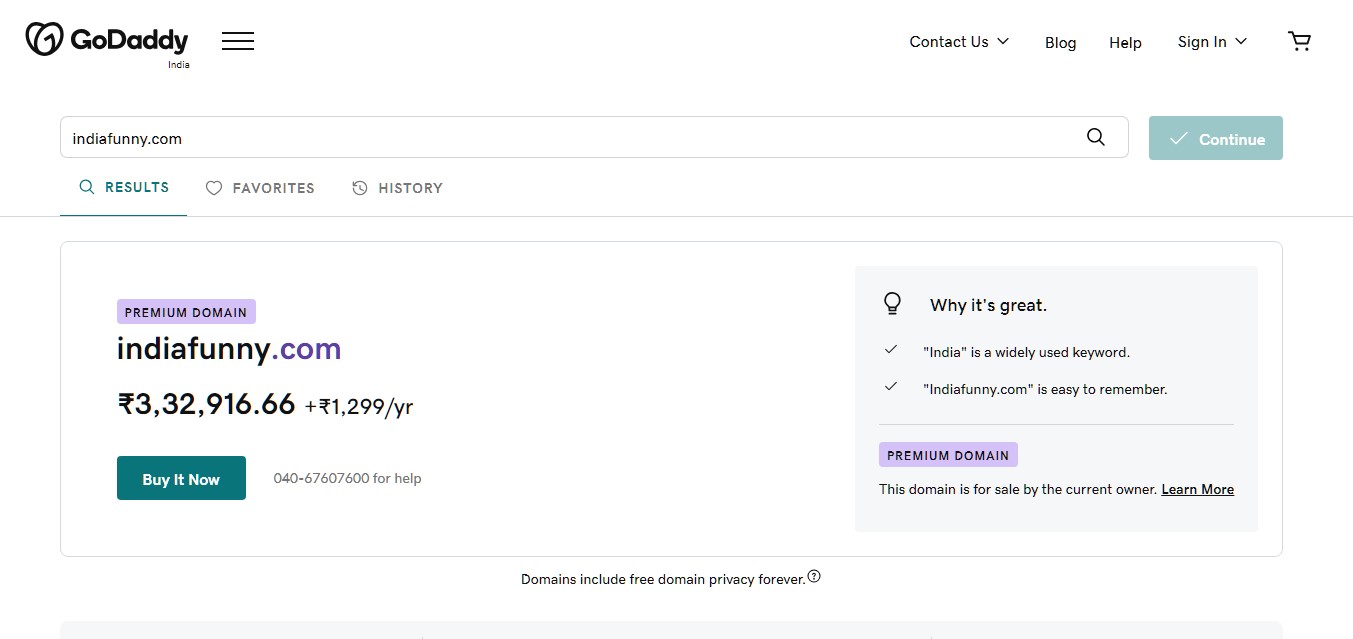Click the Domains include free domain privacy text
This screenshot has width=1353, height=639.
click(663, 579)
